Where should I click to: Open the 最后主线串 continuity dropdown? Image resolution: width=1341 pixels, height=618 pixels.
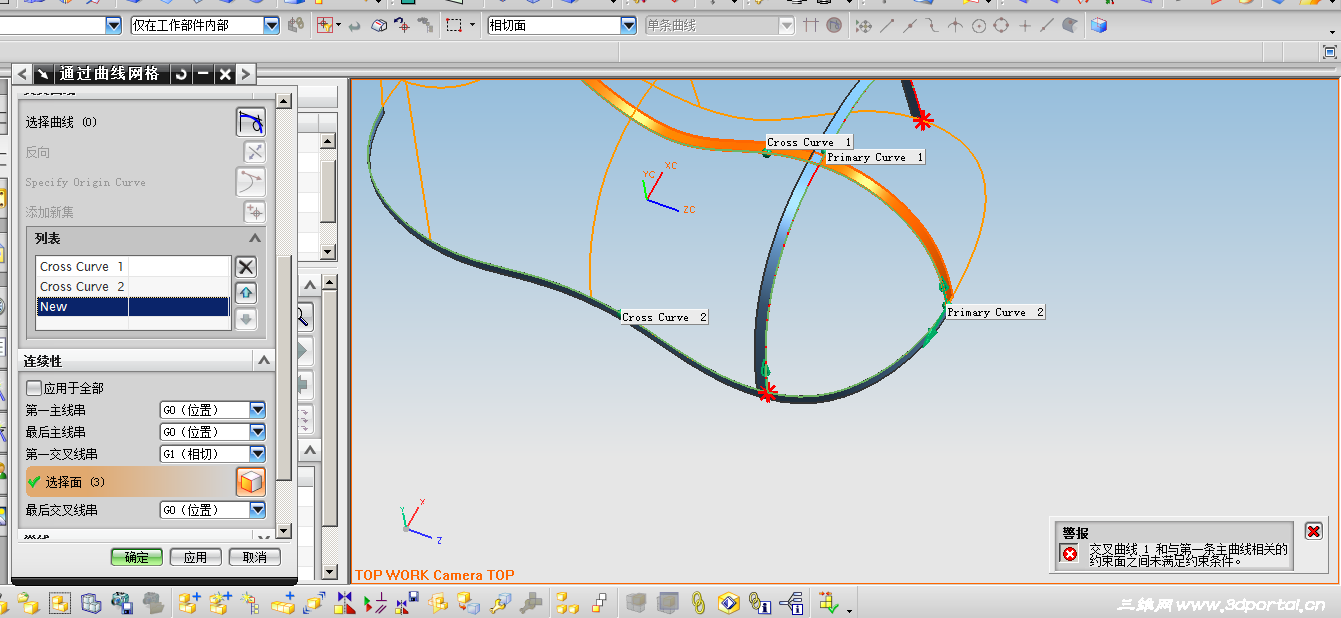click(x=258, y=432)
